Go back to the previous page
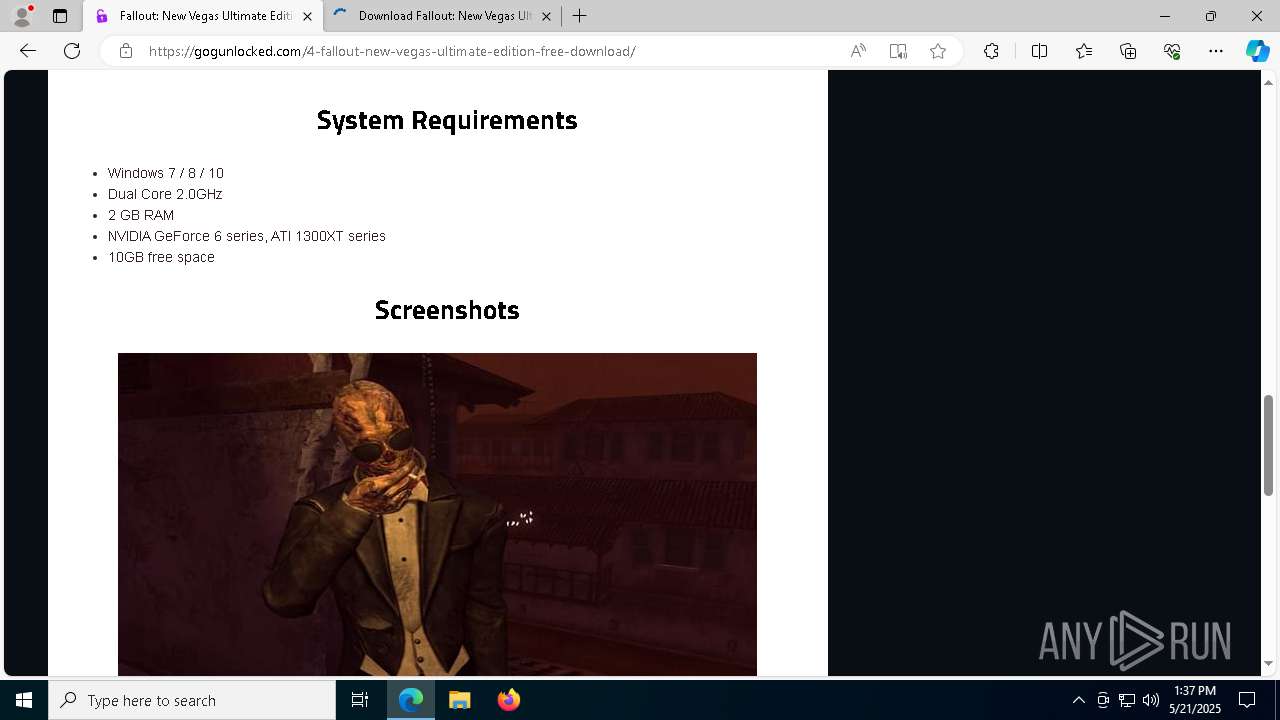The height and width of the screenshot is (720, 1280). [x=28, y=51]
